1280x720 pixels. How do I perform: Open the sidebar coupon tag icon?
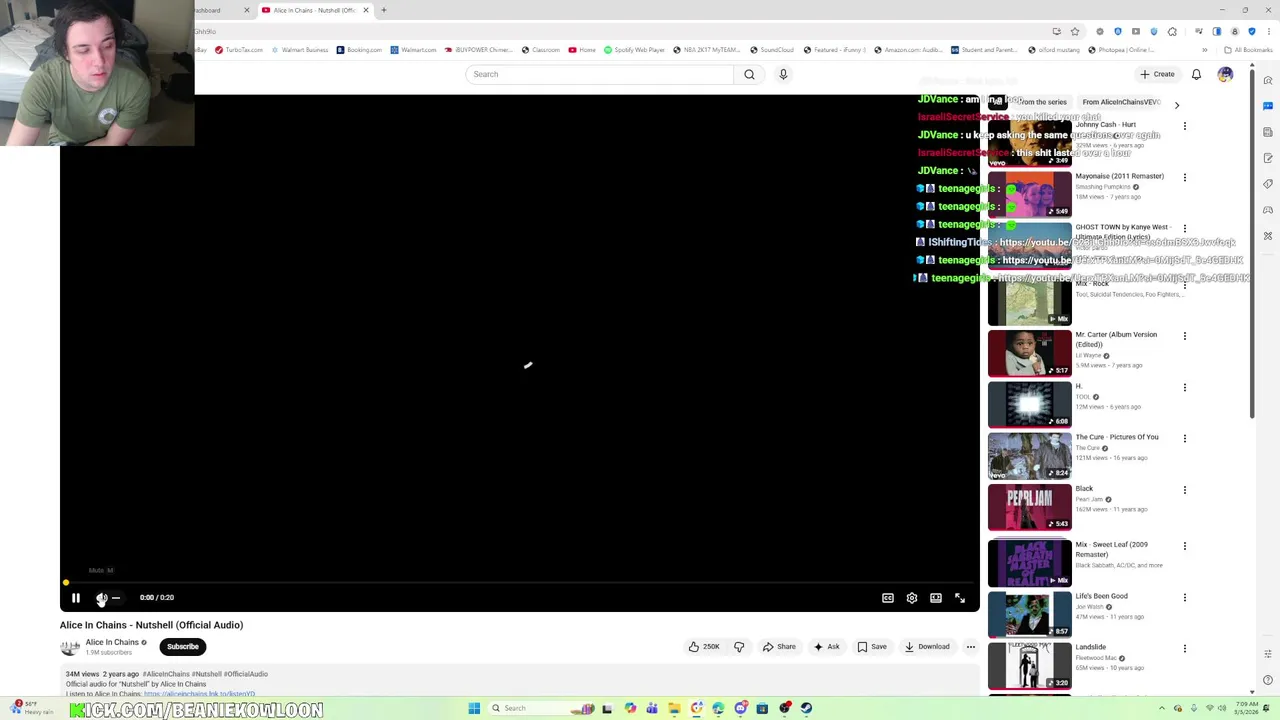point(1268,184)
